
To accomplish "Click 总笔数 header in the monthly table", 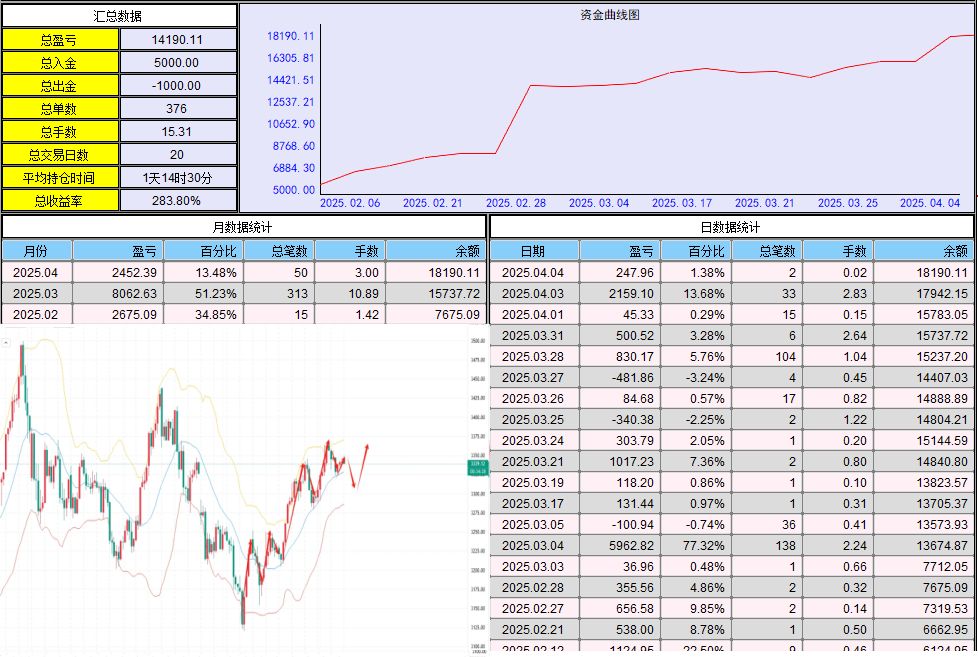I will [x=279, y=251].
